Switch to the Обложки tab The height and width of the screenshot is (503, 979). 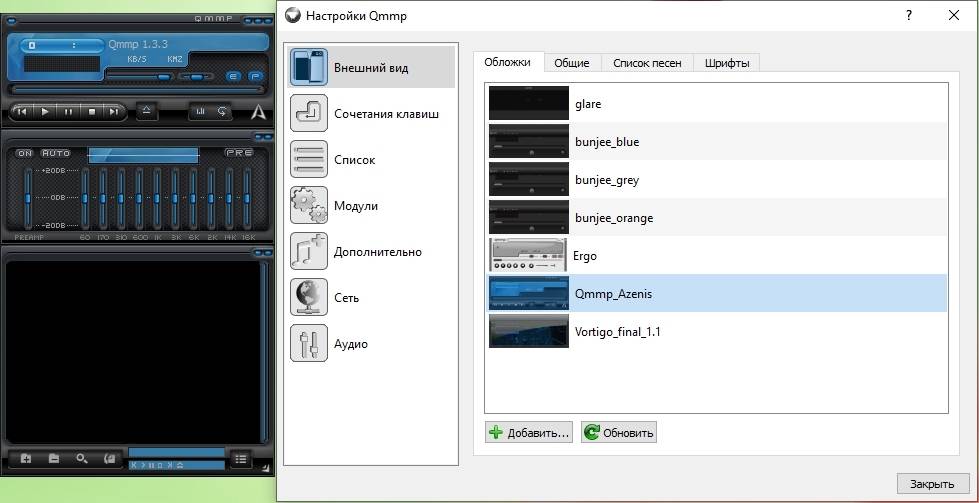click(x=507, y=62)
